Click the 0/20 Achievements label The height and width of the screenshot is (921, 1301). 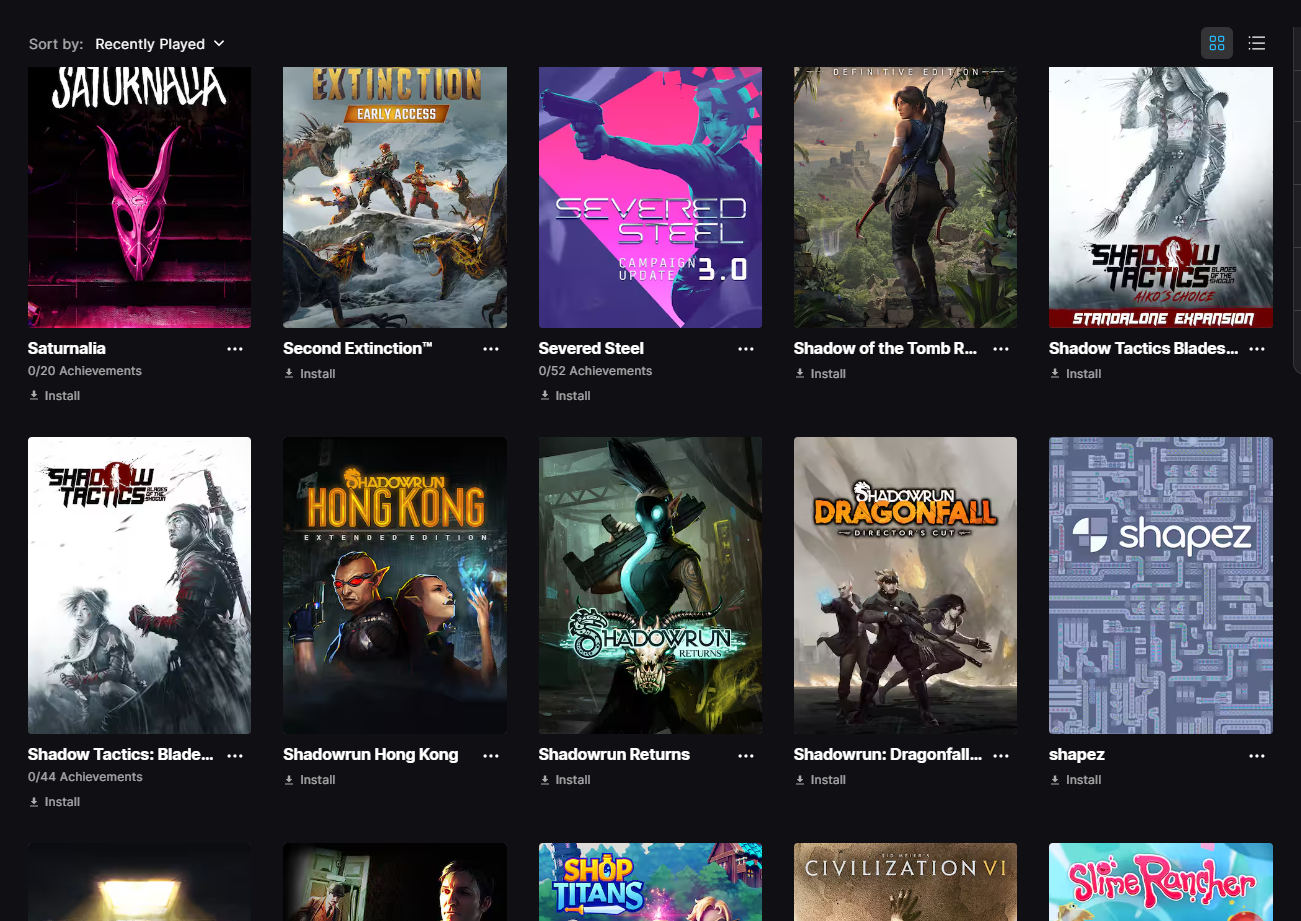pos(85,371)
